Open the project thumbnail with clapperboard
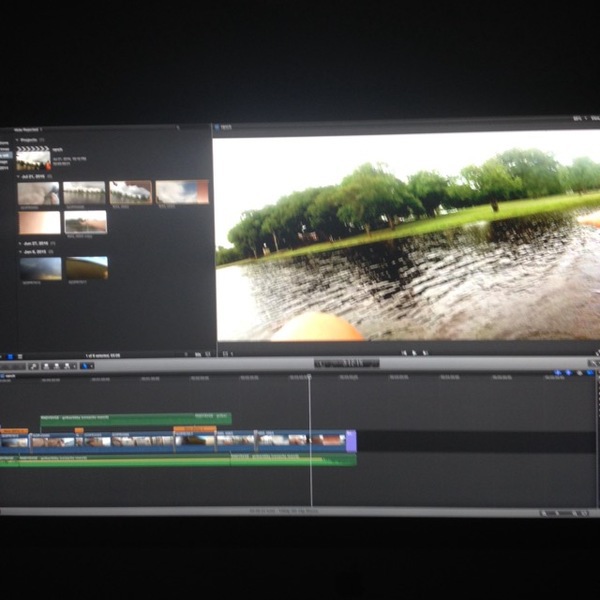600x600 pixels. 33,158
